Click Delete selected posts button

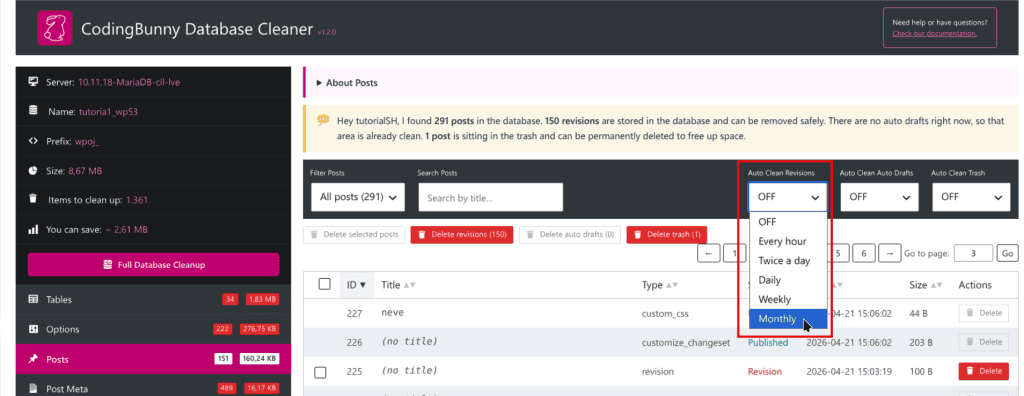click(x=355, y=235)
